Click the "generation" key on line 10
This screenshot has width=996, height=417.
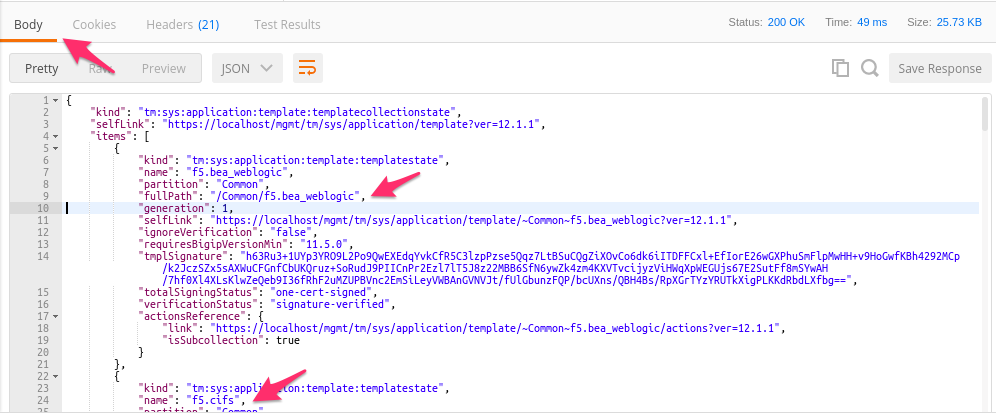172,208
